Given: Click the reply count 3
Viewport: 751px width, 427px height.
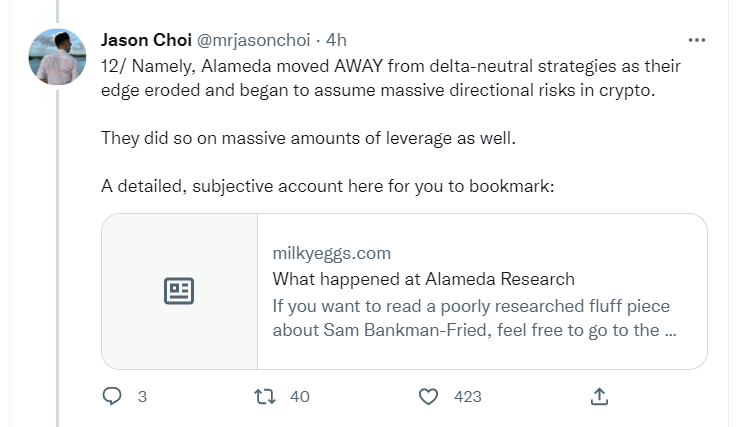Looking at the screenshot, I should coord(142,397).
